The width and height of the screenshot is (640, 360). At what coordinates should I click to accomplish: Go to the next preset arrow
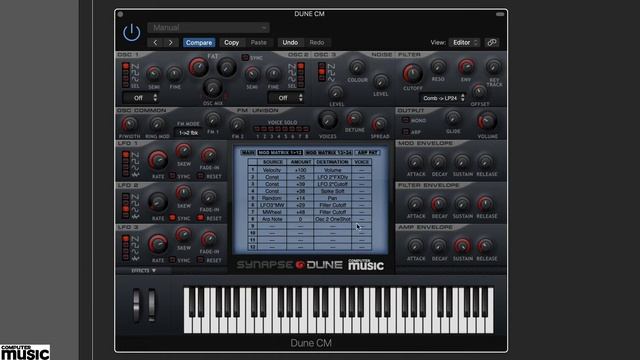[x=171, y=42]
